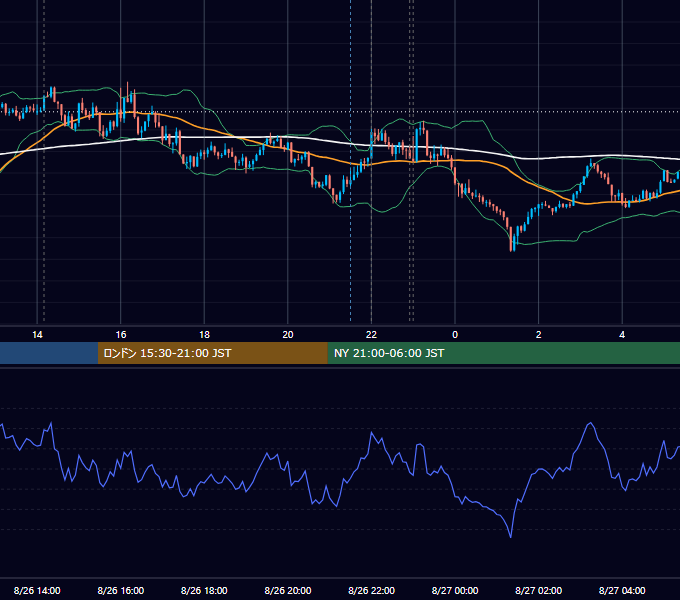Screen dimensions: 680x600
Task: Click the 8/26 20:00 date label
Action: coord(288,590)
